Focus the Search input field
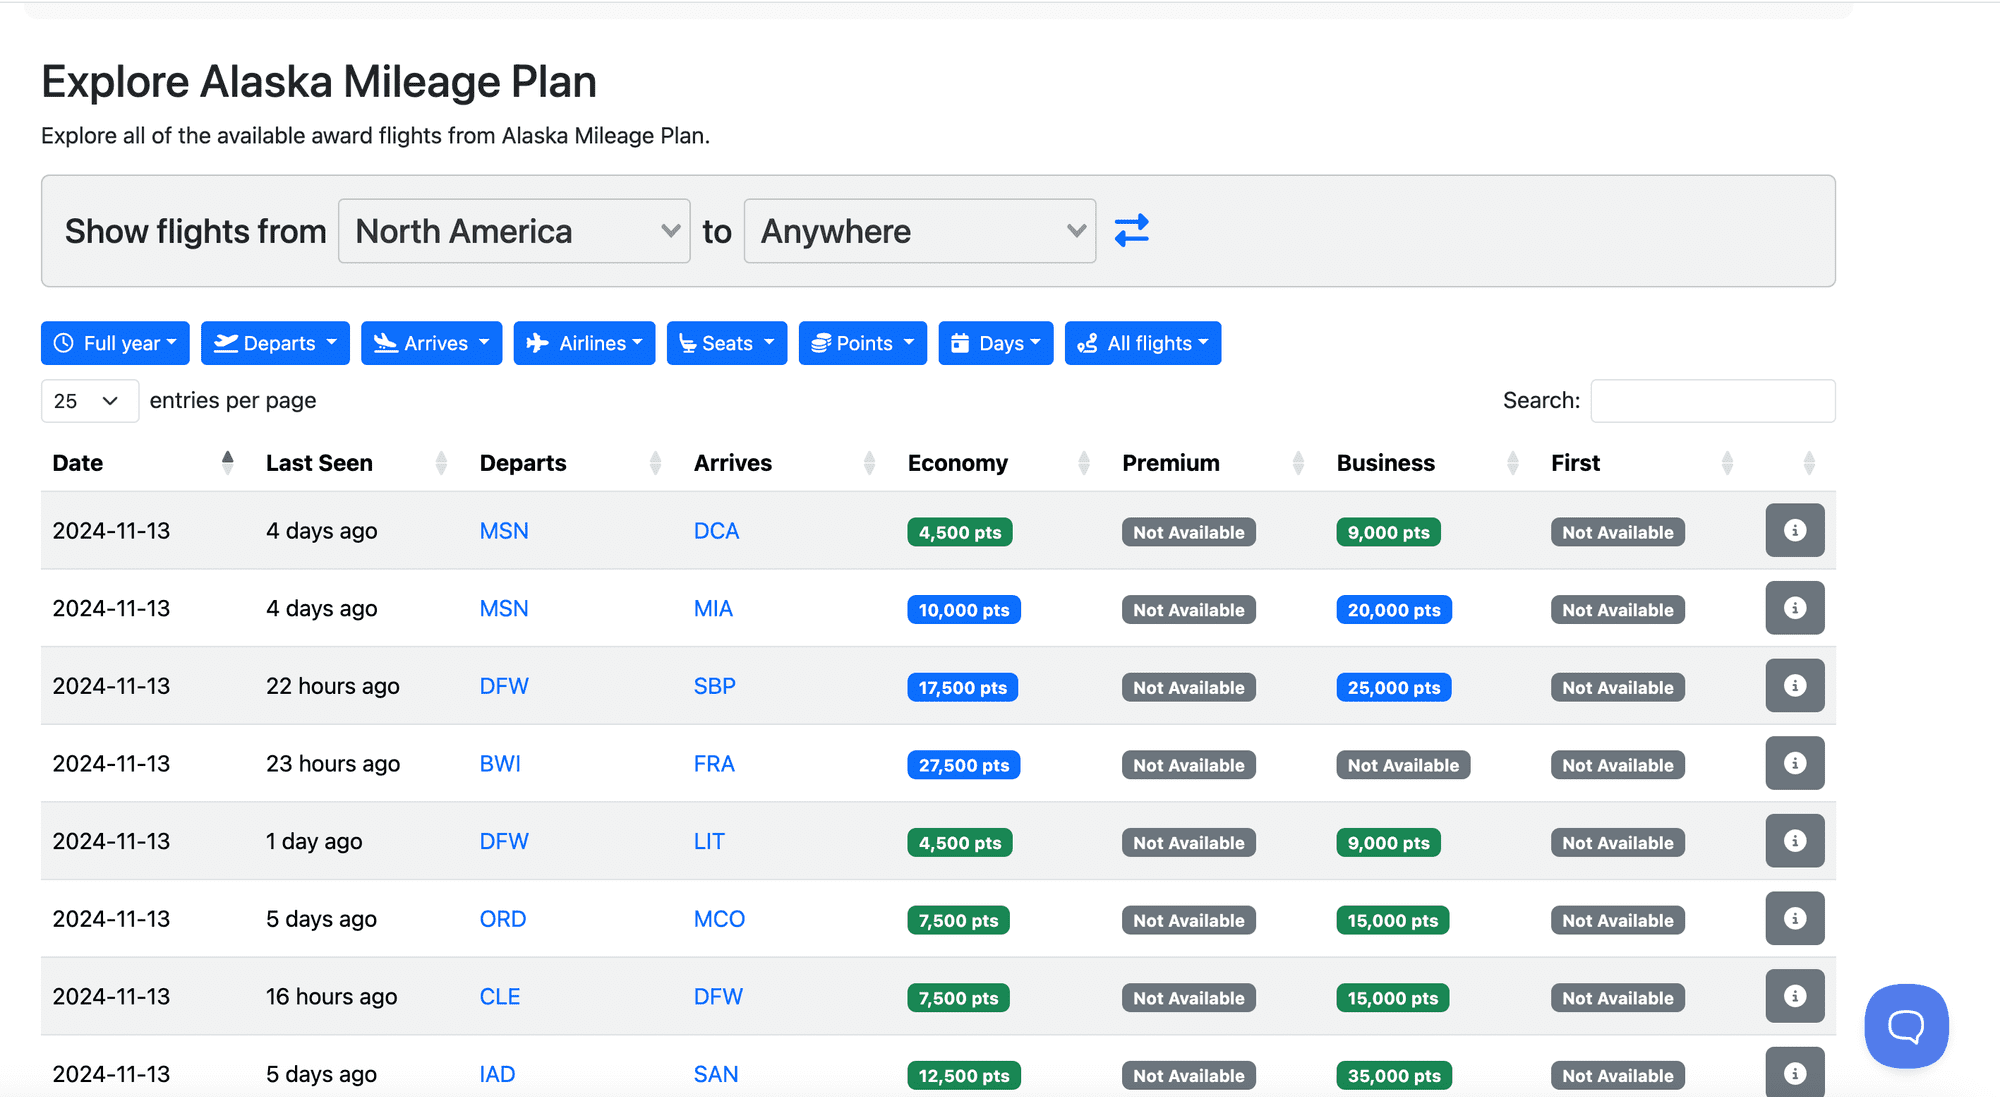 tap(1713, 401)
